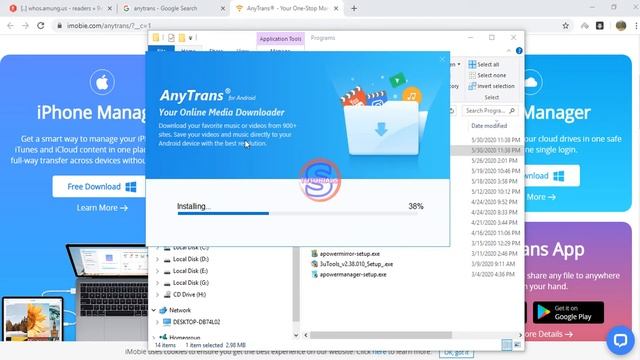Viewport: 640px width, 360px height.
Task: Click the Apple logo icon
Action: coord(102,82)
